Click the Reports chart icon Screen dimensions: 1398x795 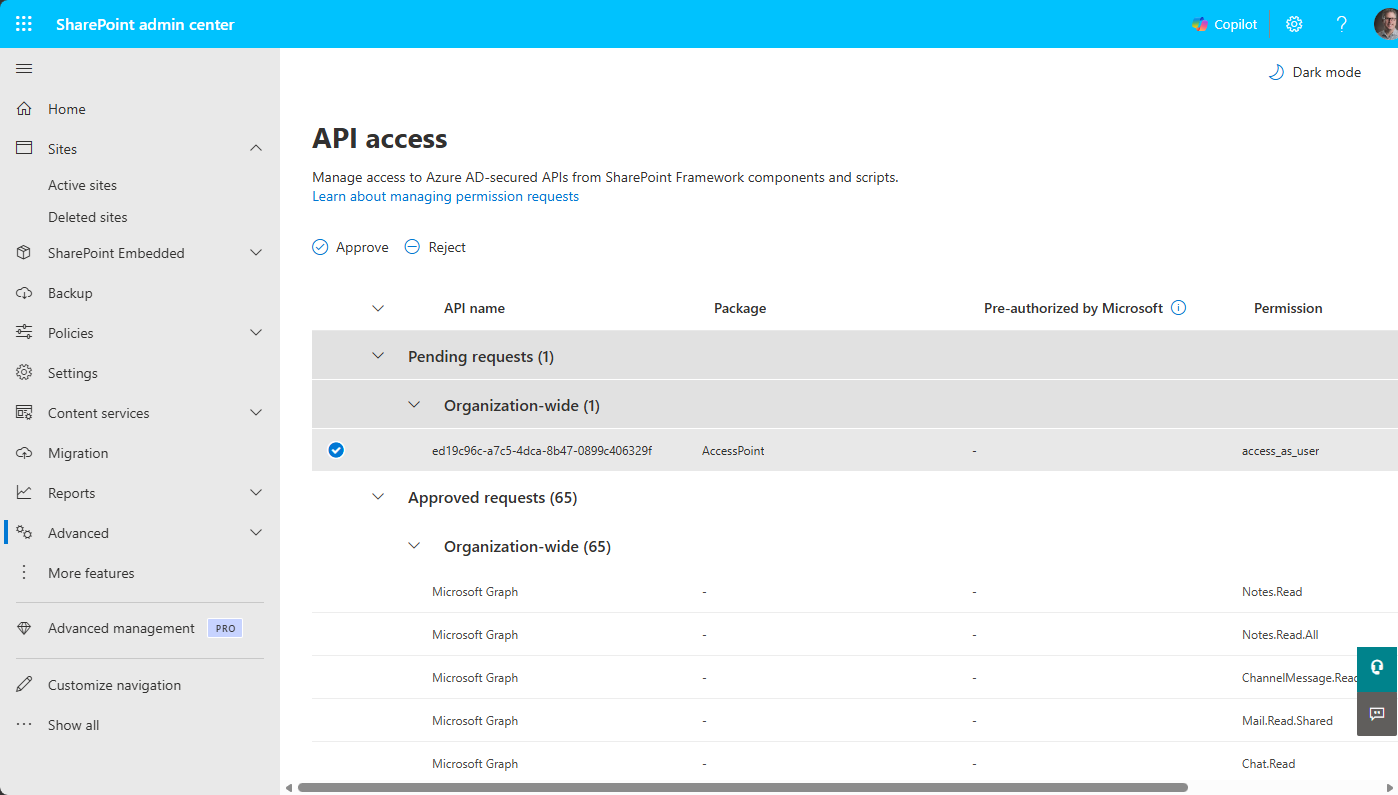point(25,493)
